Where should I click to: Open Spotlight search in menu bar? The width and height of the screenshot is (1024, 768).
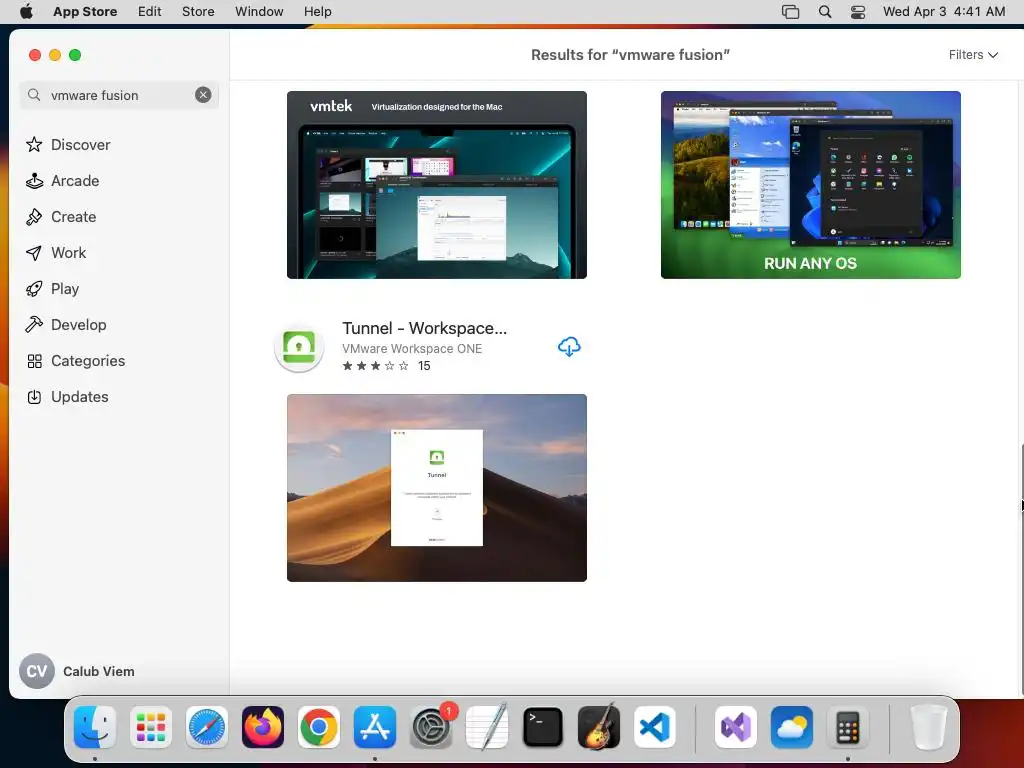(x=825, y=12)
